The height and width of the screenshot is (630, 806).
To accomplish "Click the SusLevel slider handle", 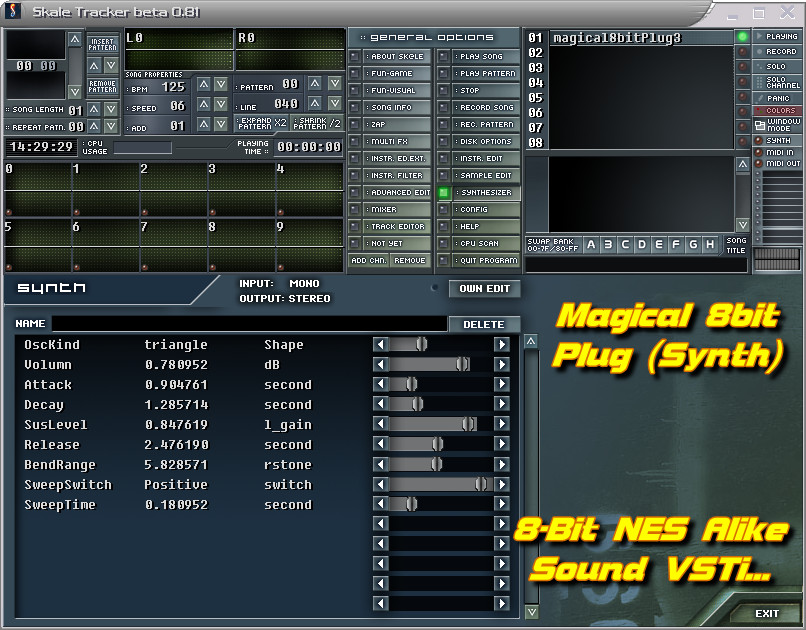I will [468, 424].
